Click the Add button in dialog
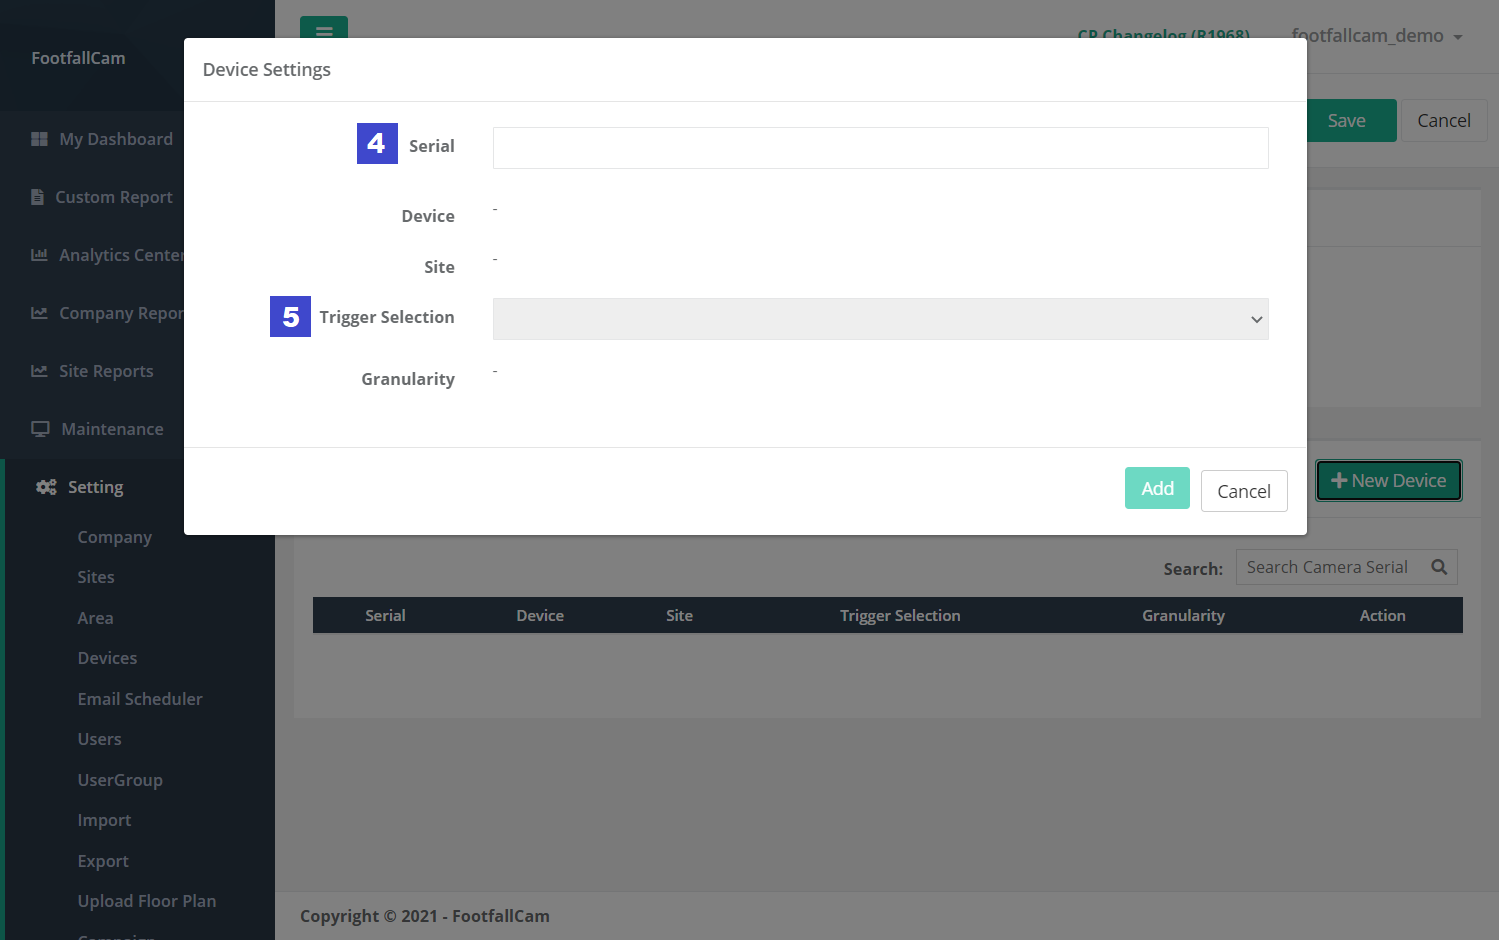This screenshot has height=940, width=1499. coord(1157,488)
